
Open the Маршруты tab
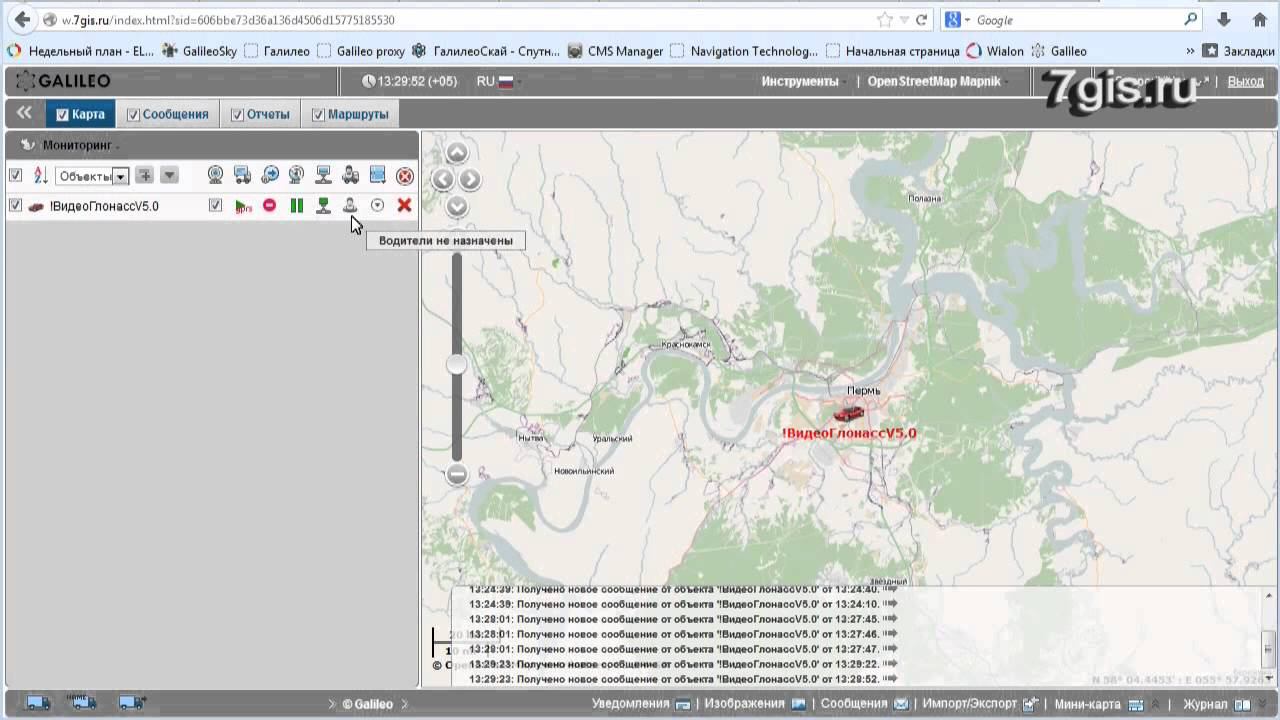(357, 114)
